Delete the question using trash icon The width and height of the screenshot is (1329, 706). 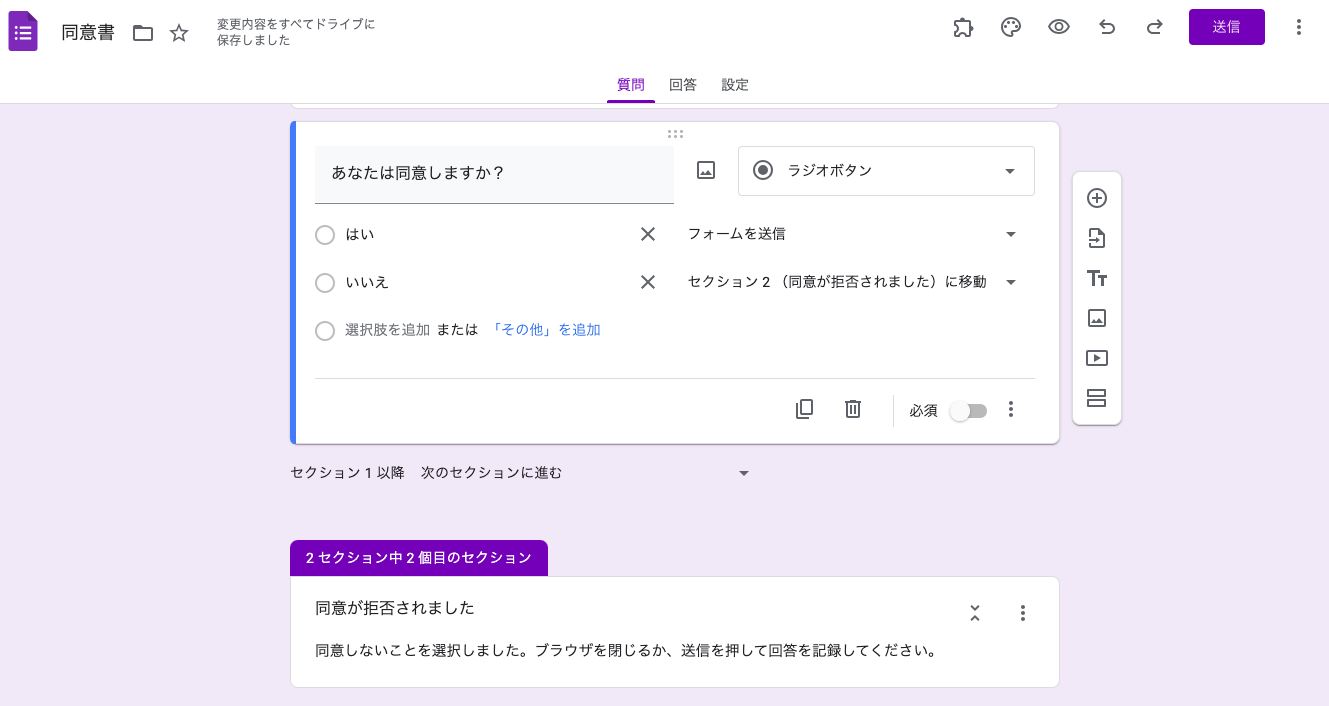tap(853, 409)
